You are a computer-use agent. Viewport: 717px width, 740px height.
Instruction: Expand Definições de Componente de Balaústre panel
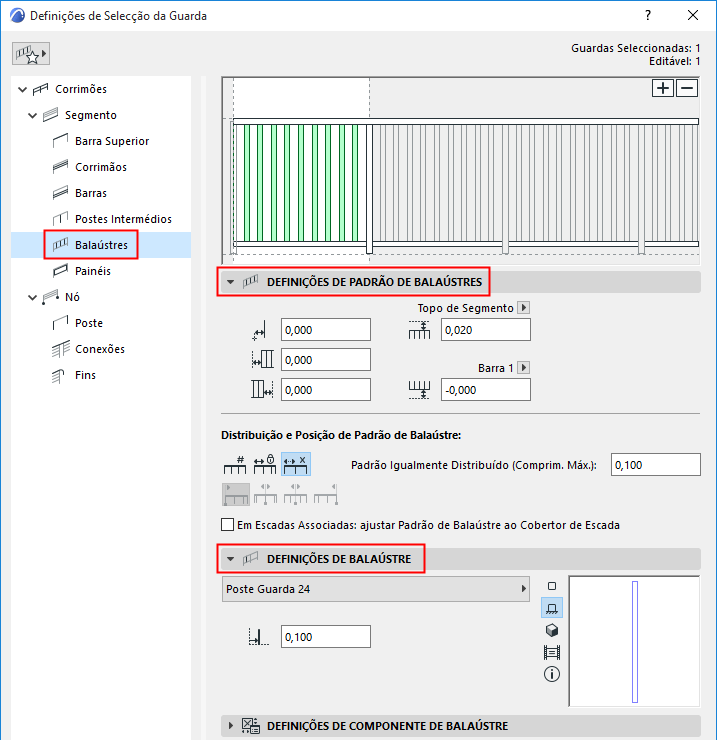[x=230, y=725]
